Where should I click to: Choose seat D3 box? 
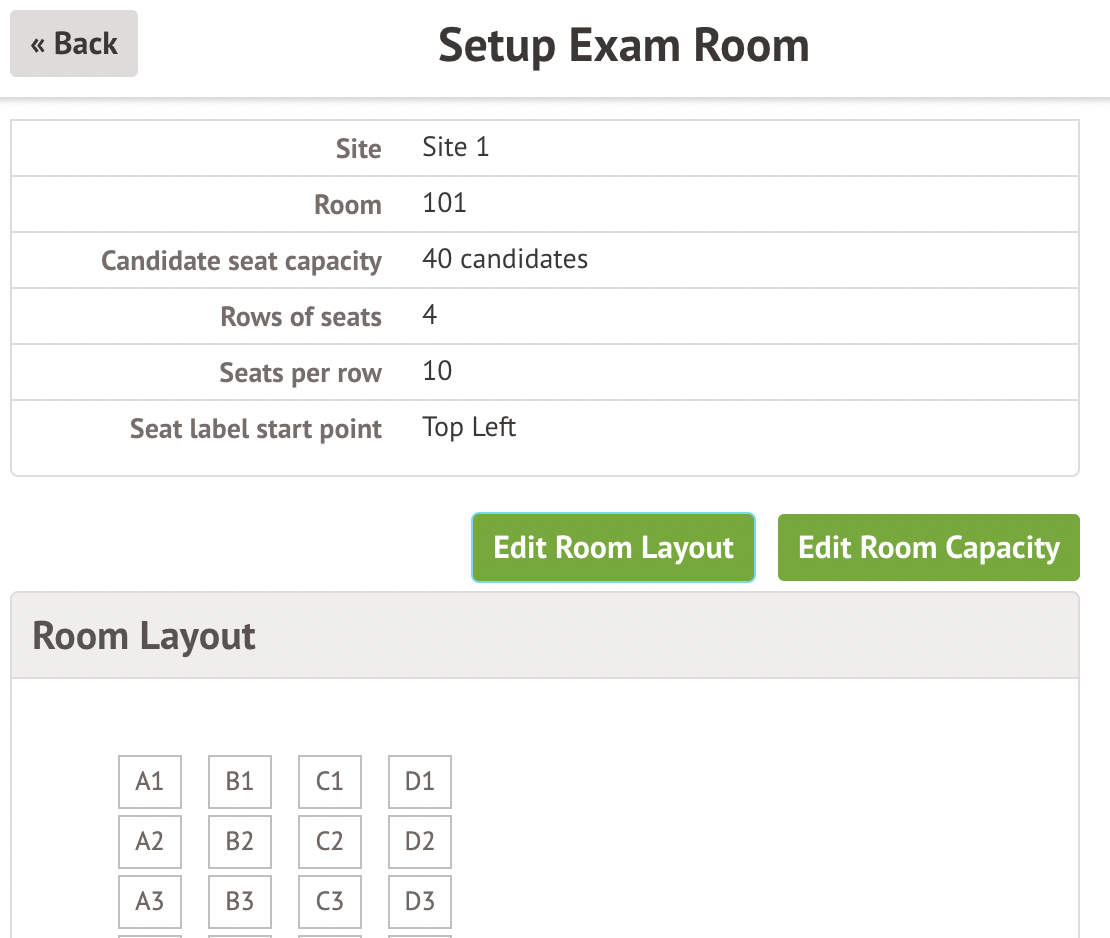(420, 902)
